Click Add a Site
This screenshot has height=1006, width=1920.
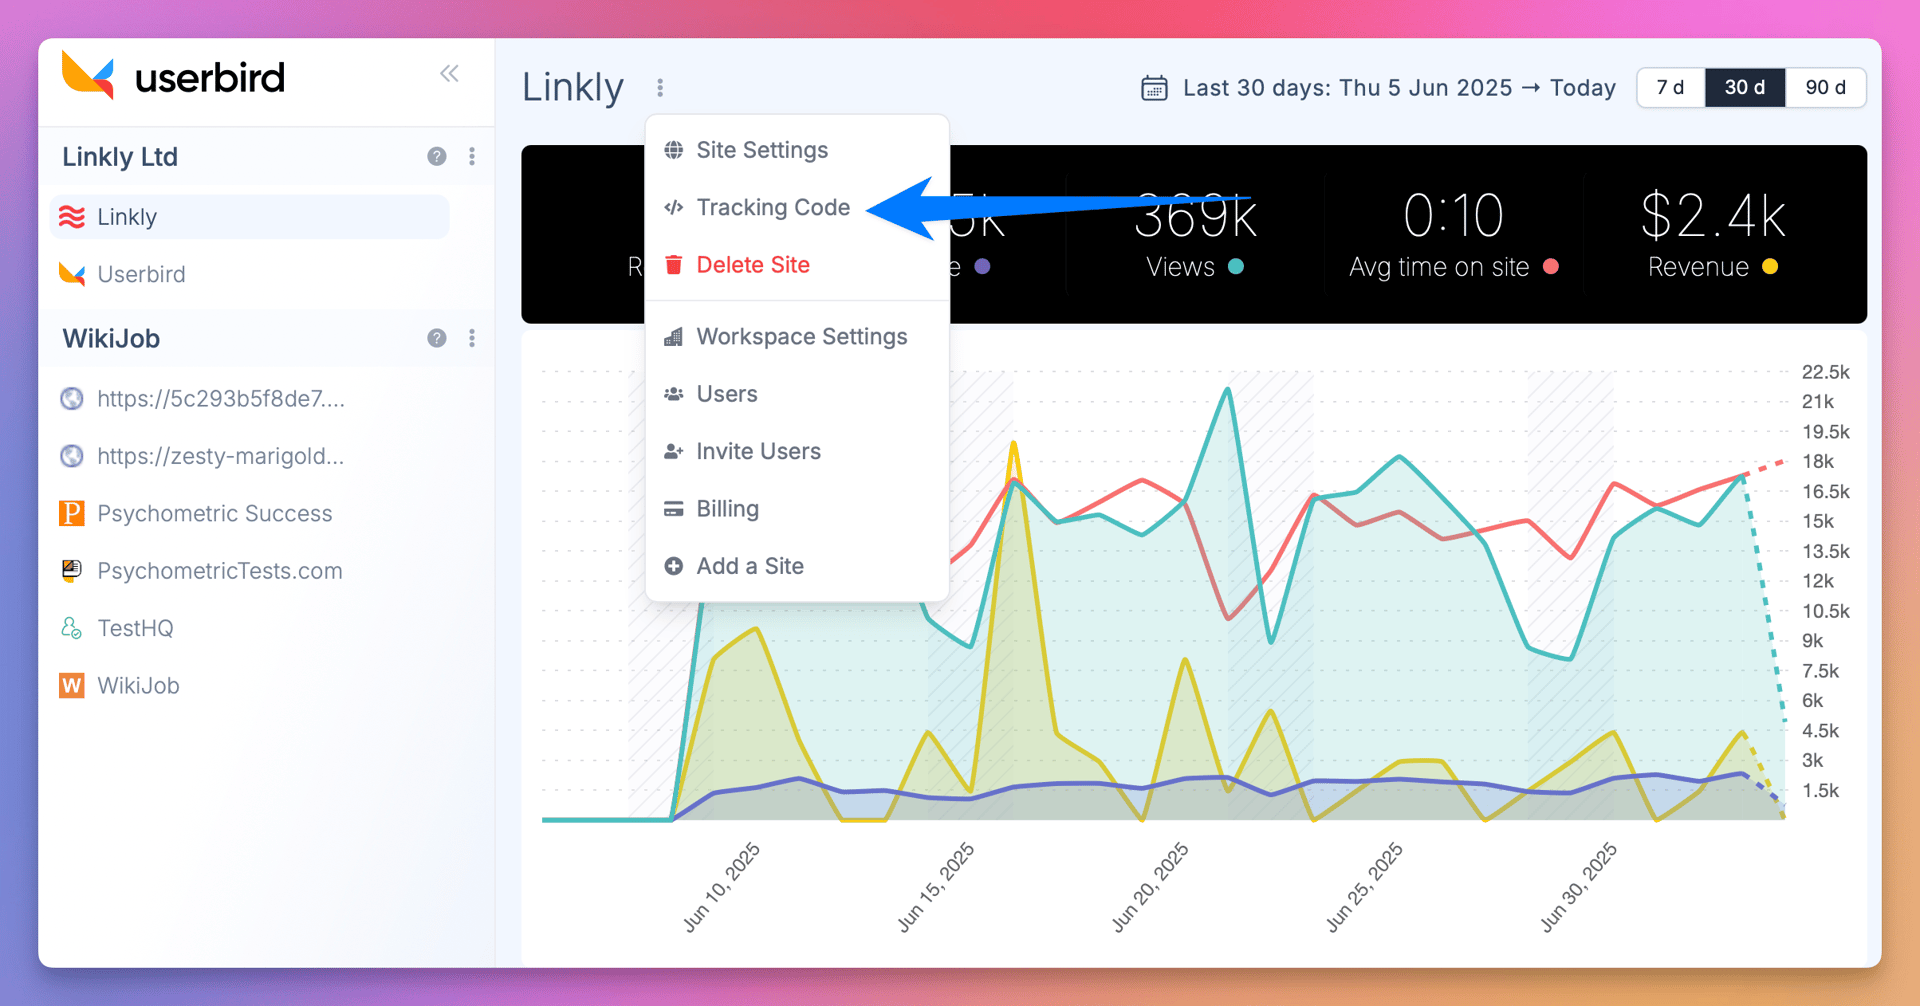(x=749, y=566)
